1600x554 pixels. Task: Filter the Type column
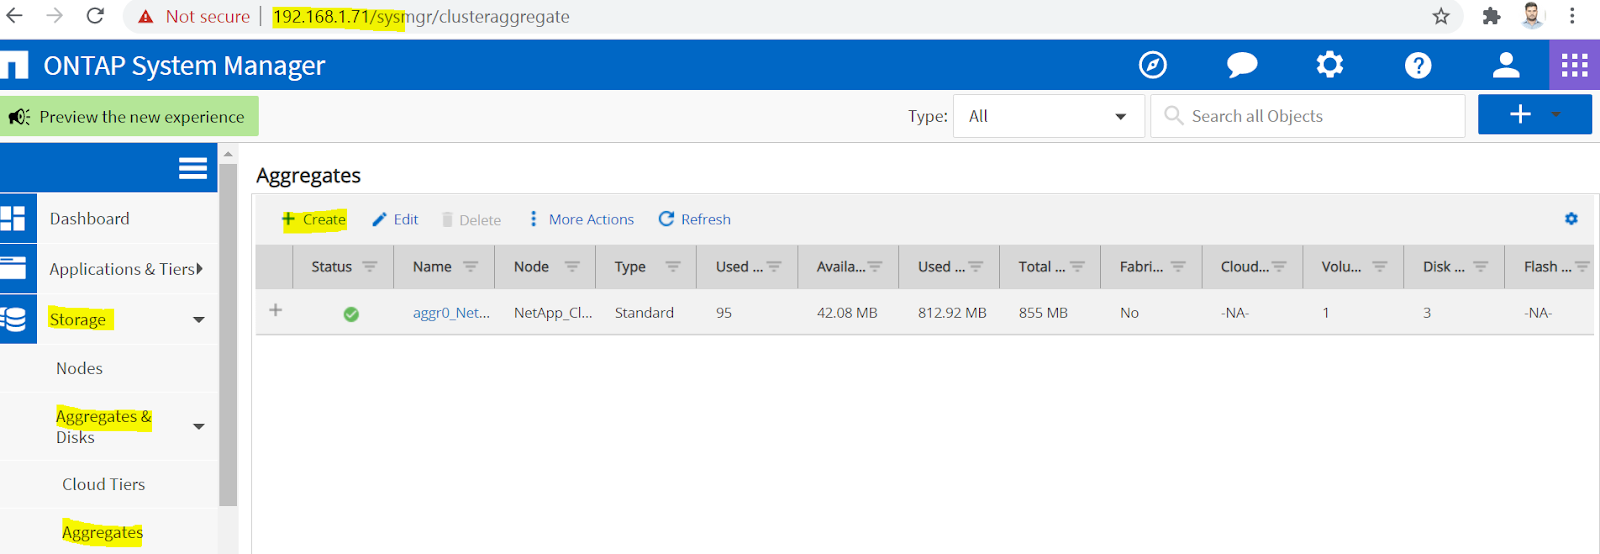click(673, 267)
